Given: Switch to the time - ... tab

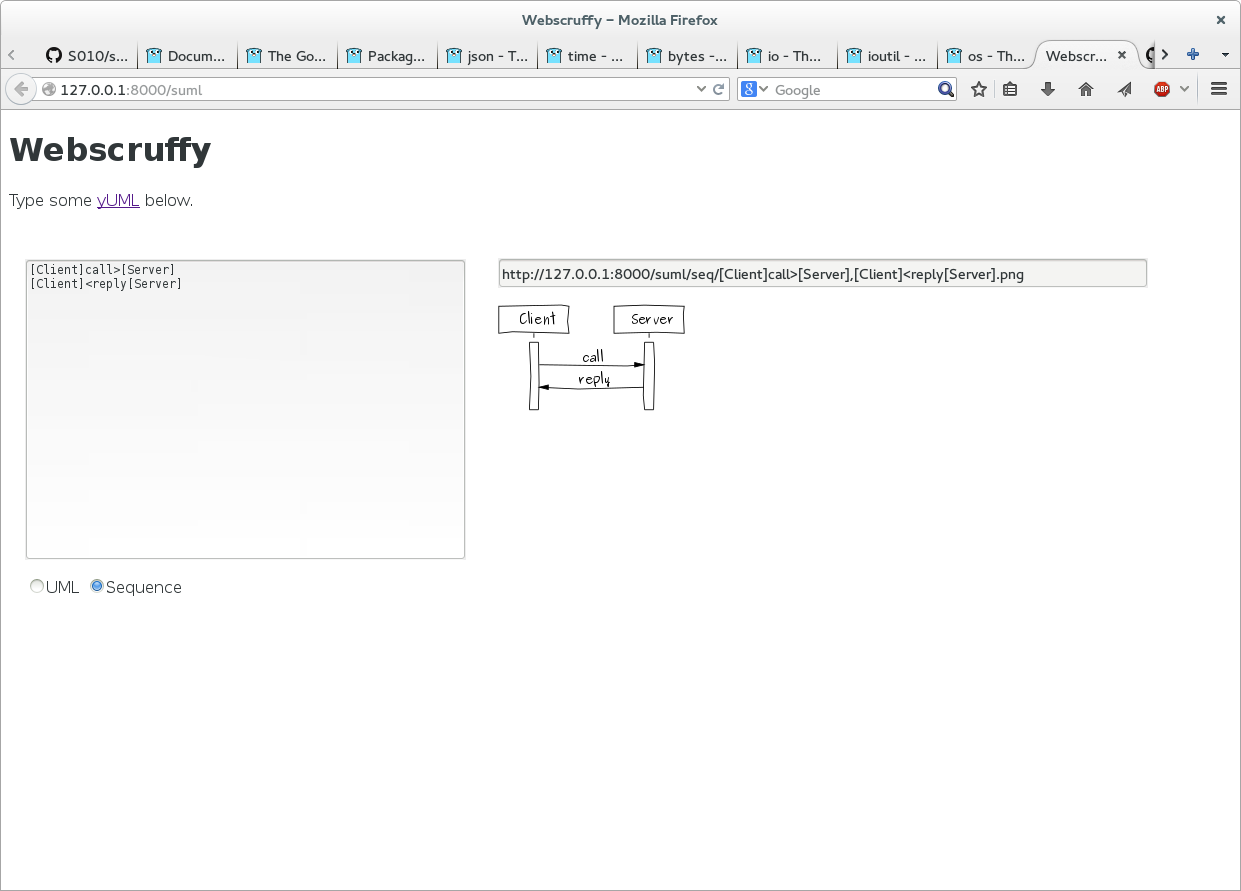Looking at the screenshot, I should click(x=587, y=56).
